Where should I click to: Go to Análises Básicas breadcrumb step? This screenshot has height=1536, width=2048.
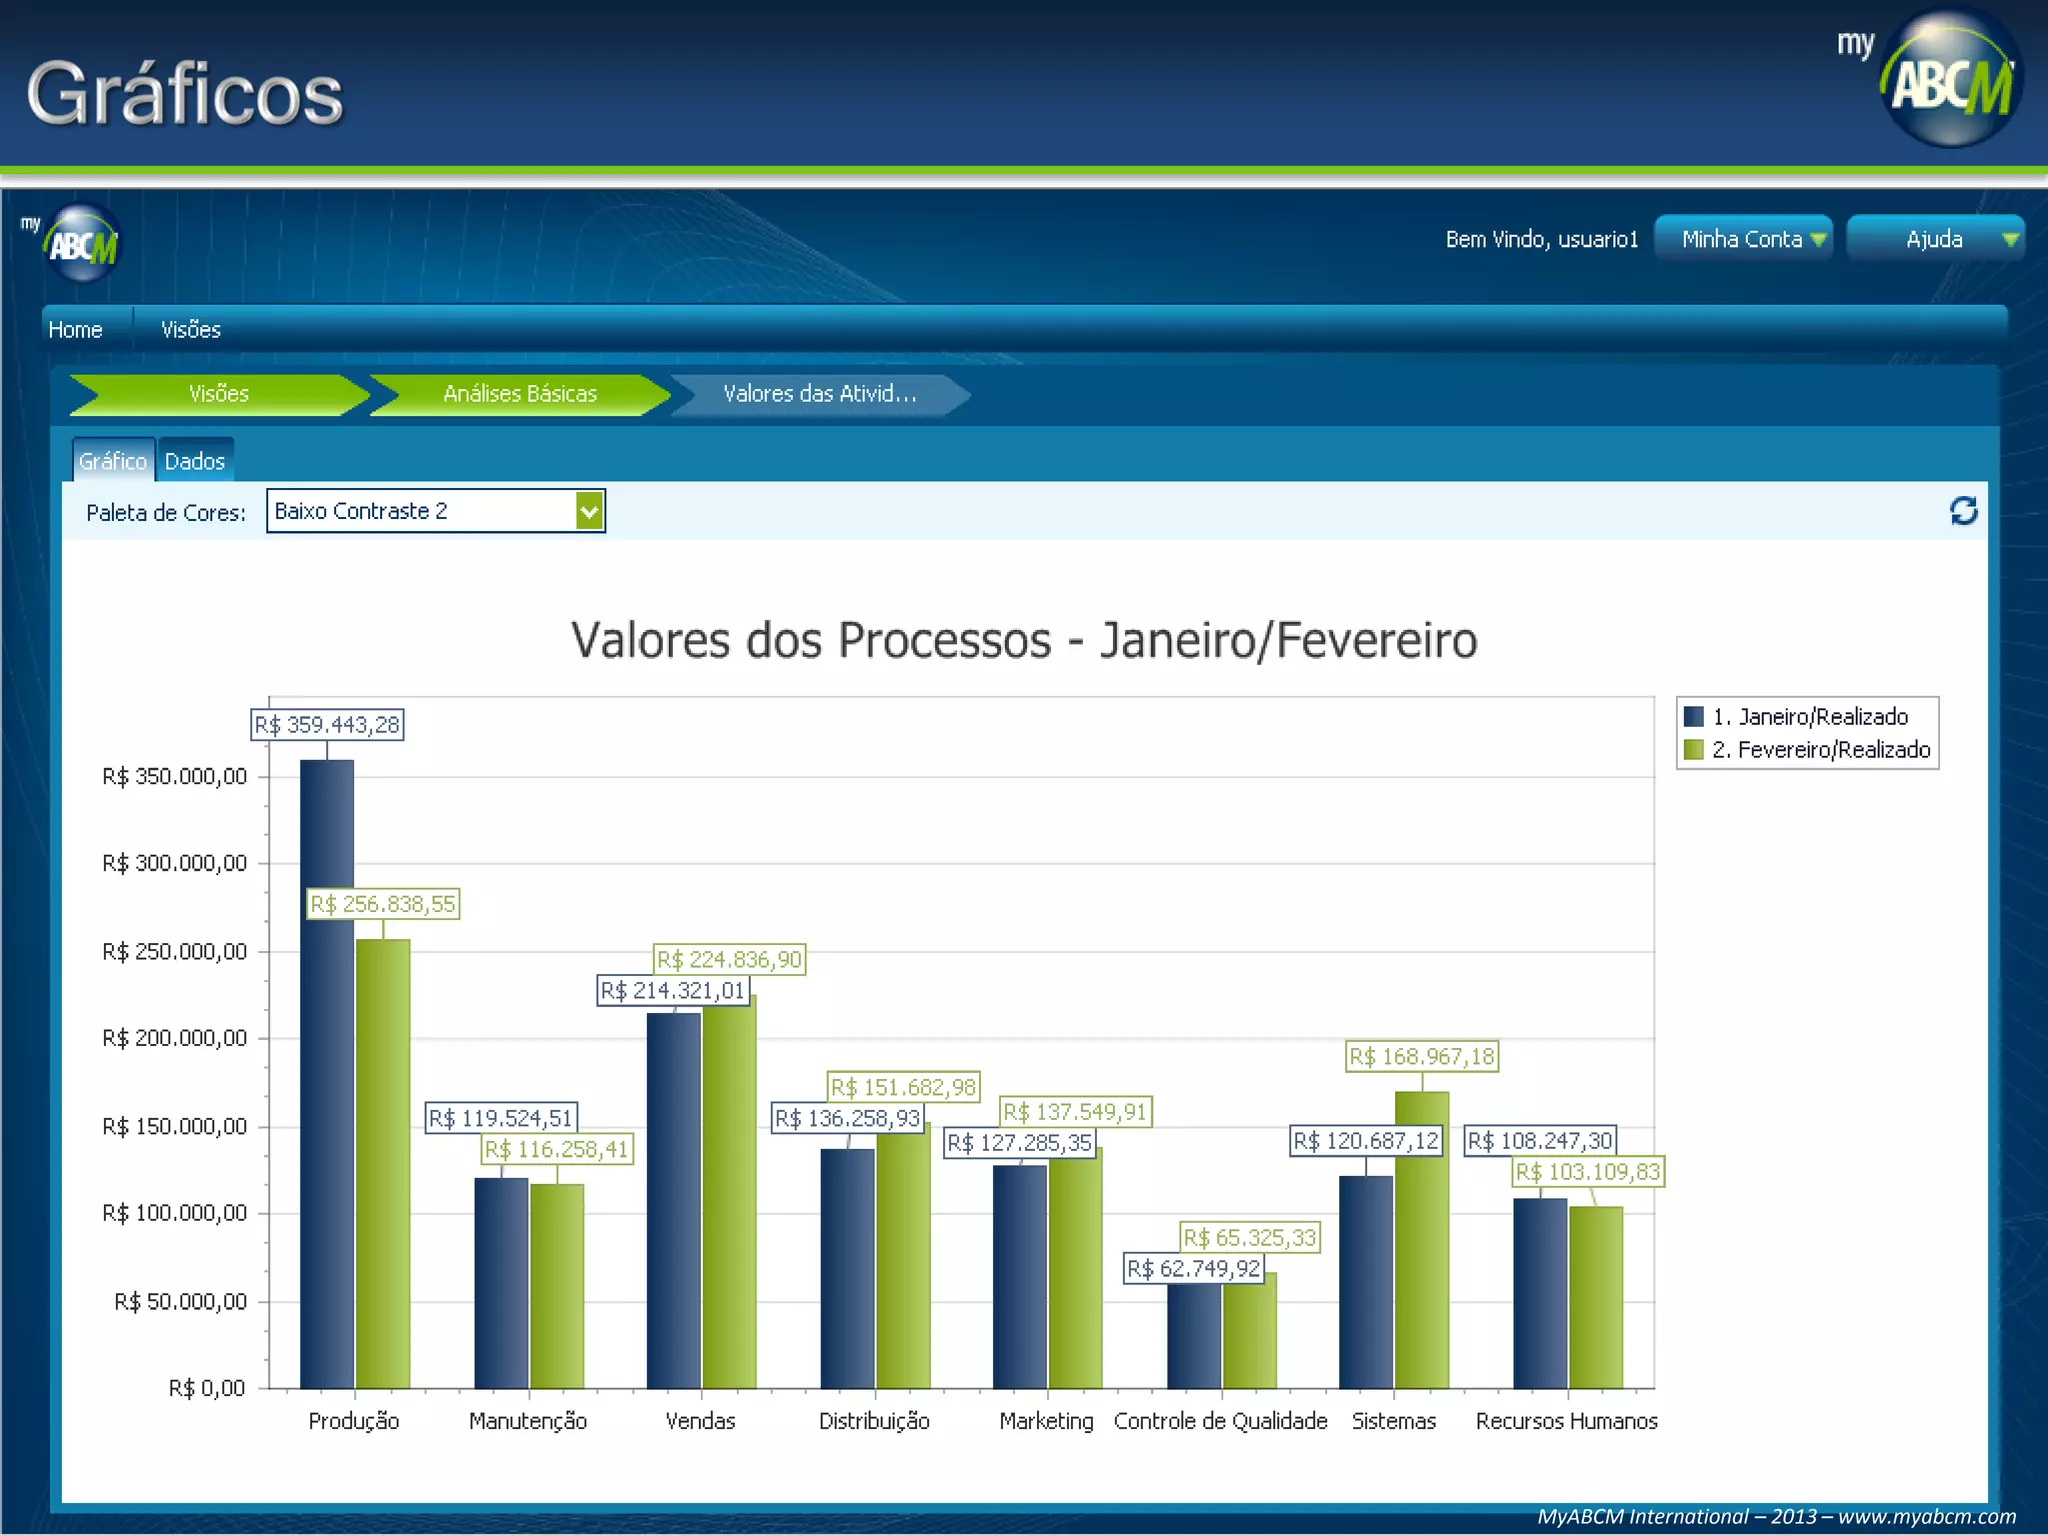click(x=520, y=394)
